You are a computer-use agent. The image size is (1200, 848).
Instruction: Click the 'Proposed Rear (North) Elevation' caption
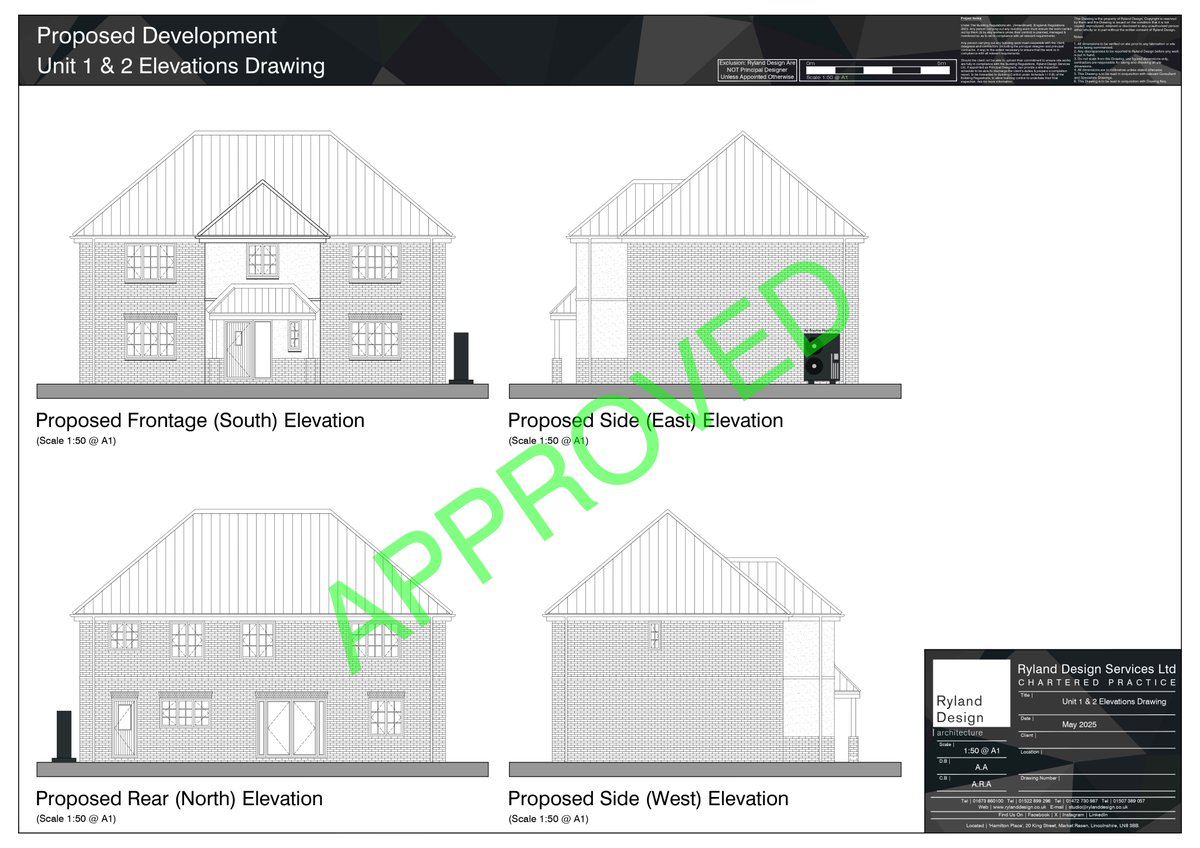click(x=179, y=799)
